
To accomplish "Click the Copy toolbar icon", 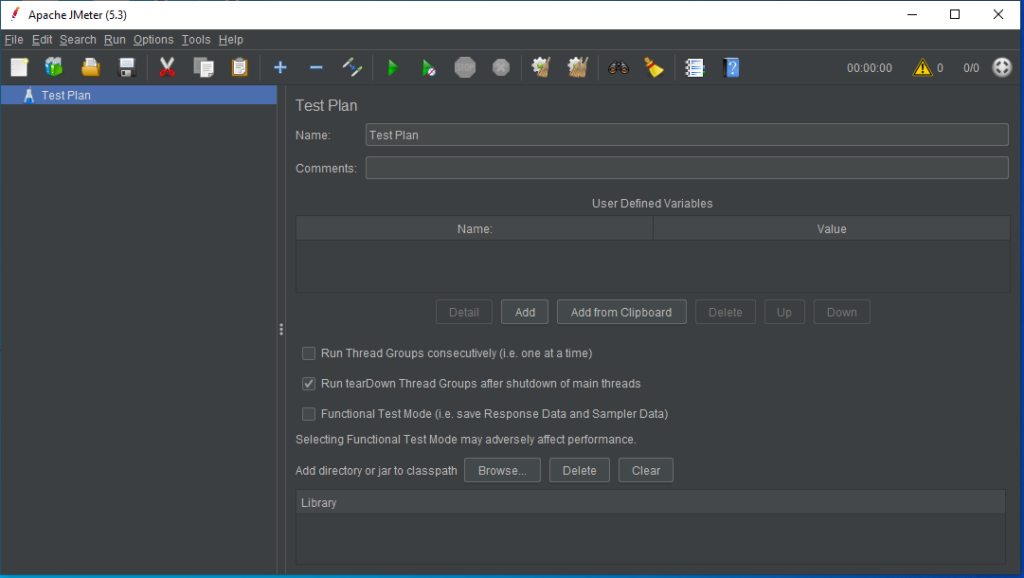I will pos(203,67).
